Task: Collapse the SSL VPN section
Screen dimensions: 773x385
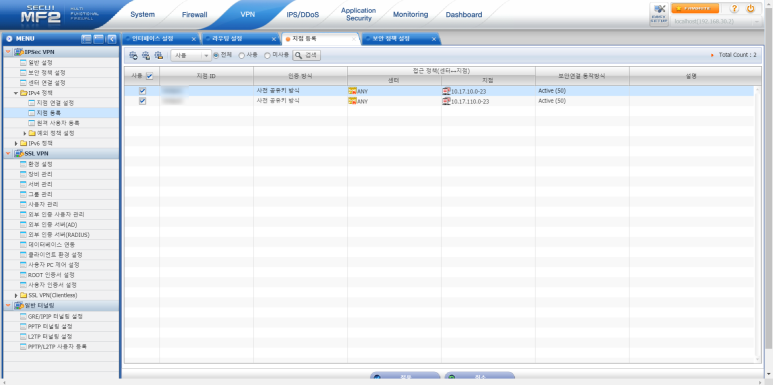Action: pyautogui.click(x=8, y=153)
